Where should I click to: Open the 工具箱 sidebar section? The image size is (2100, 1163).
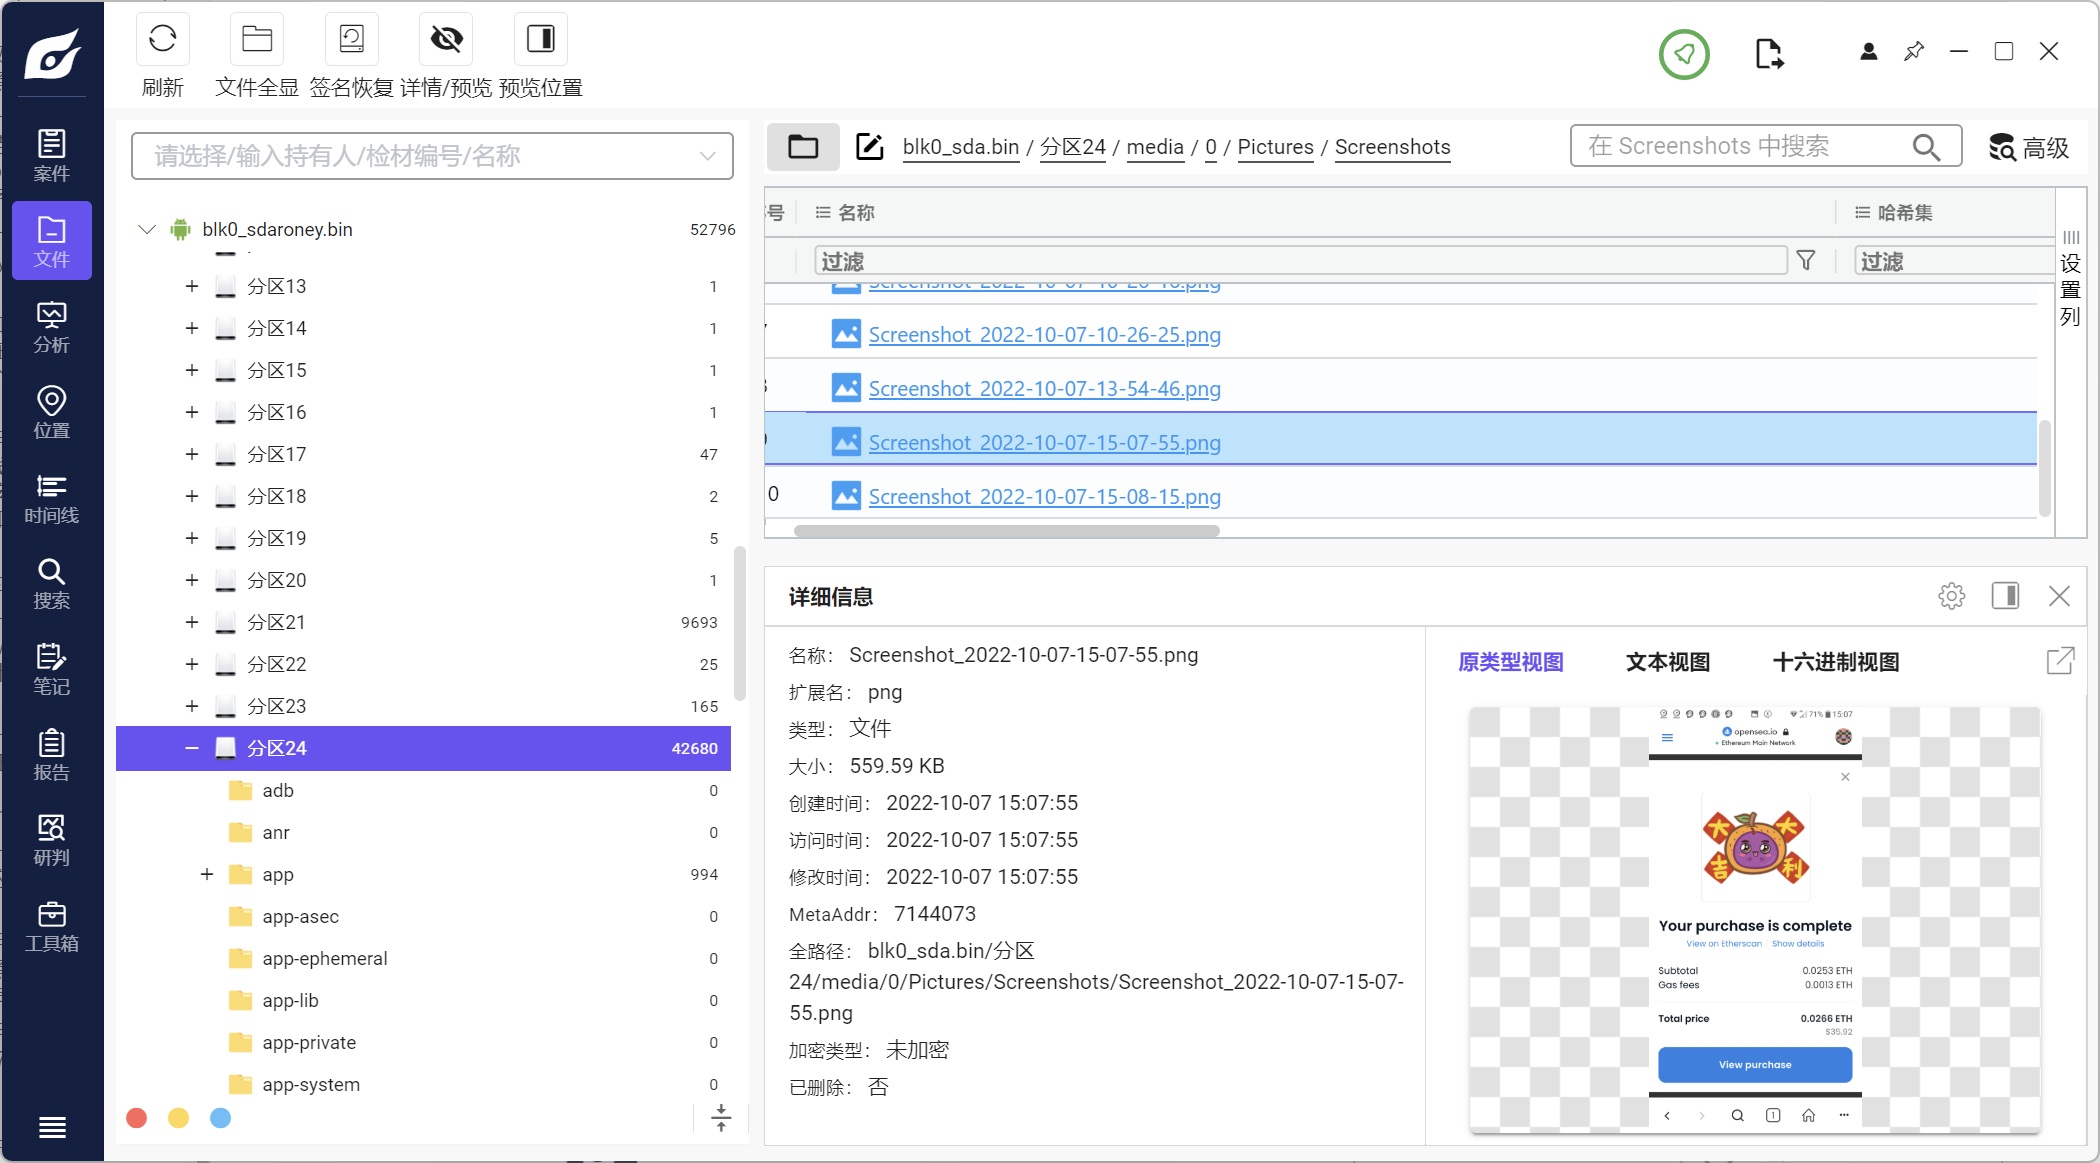coord(52,926)
